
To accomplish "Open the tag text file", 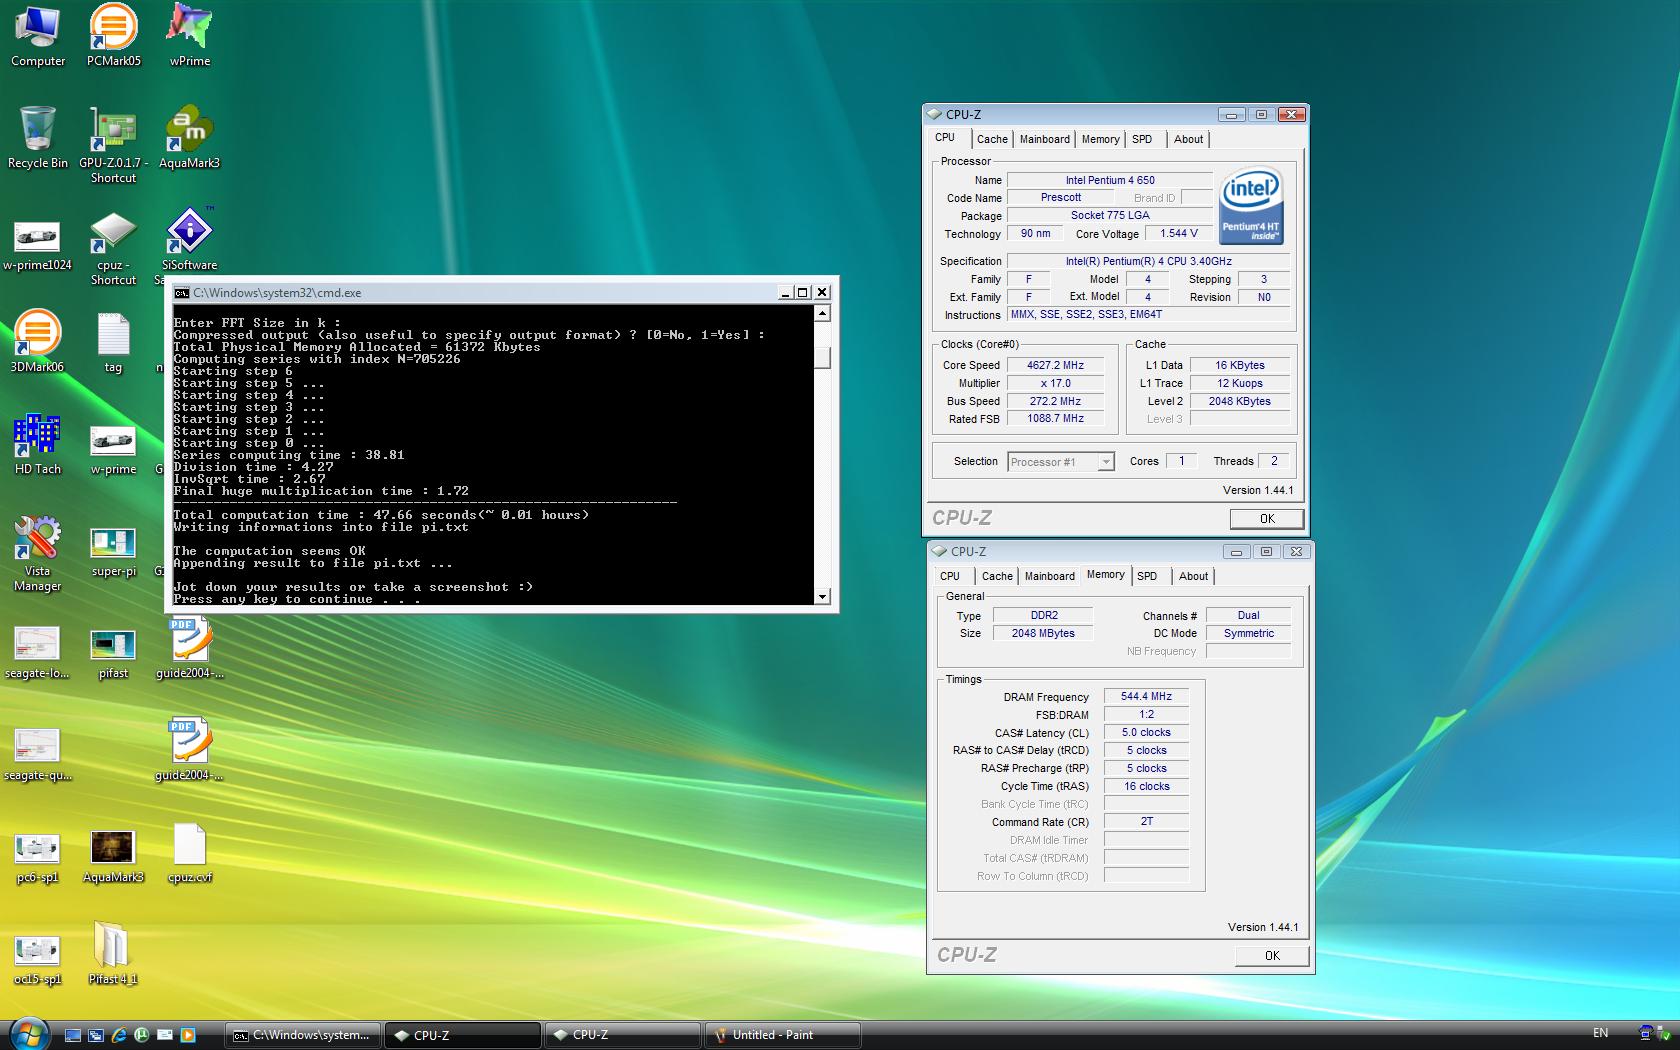I will point(113,342).
